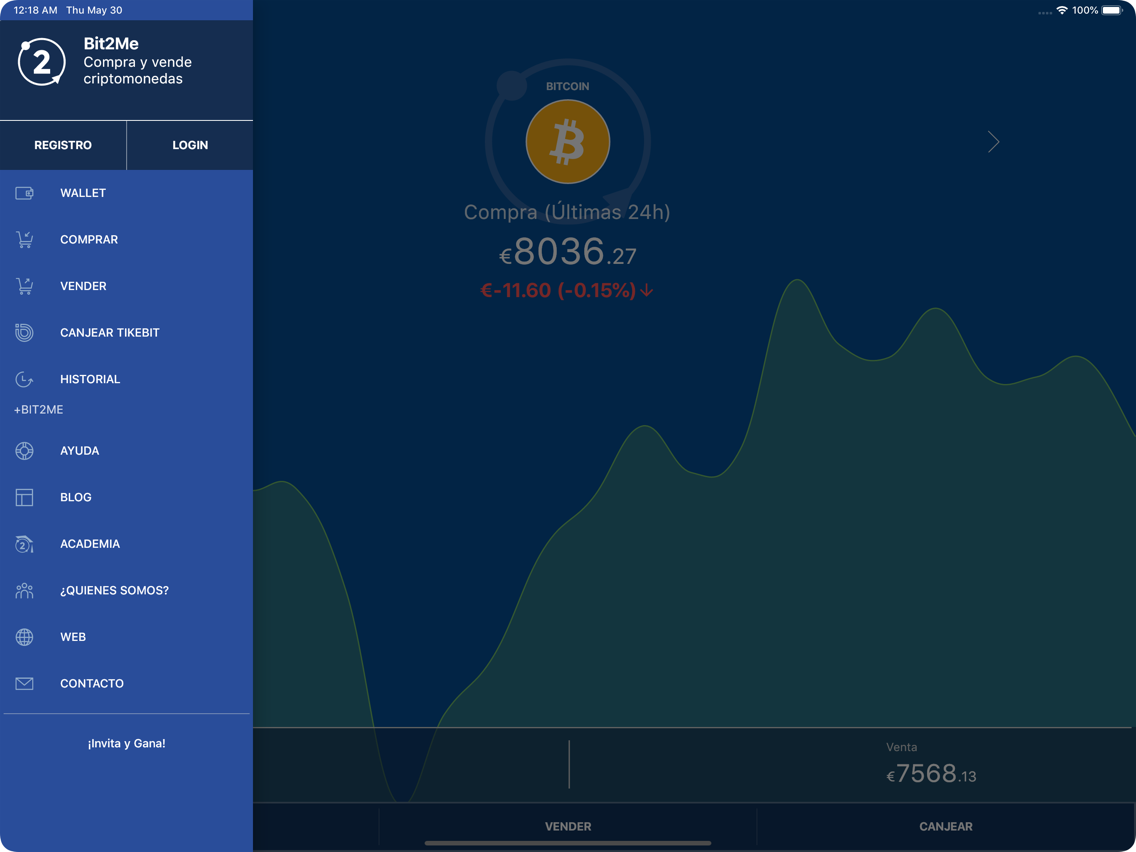This screenshot has width=1136, height=852.
Task: Advance to next cryptocurrency with the chevron
Action: coord(993,142)
